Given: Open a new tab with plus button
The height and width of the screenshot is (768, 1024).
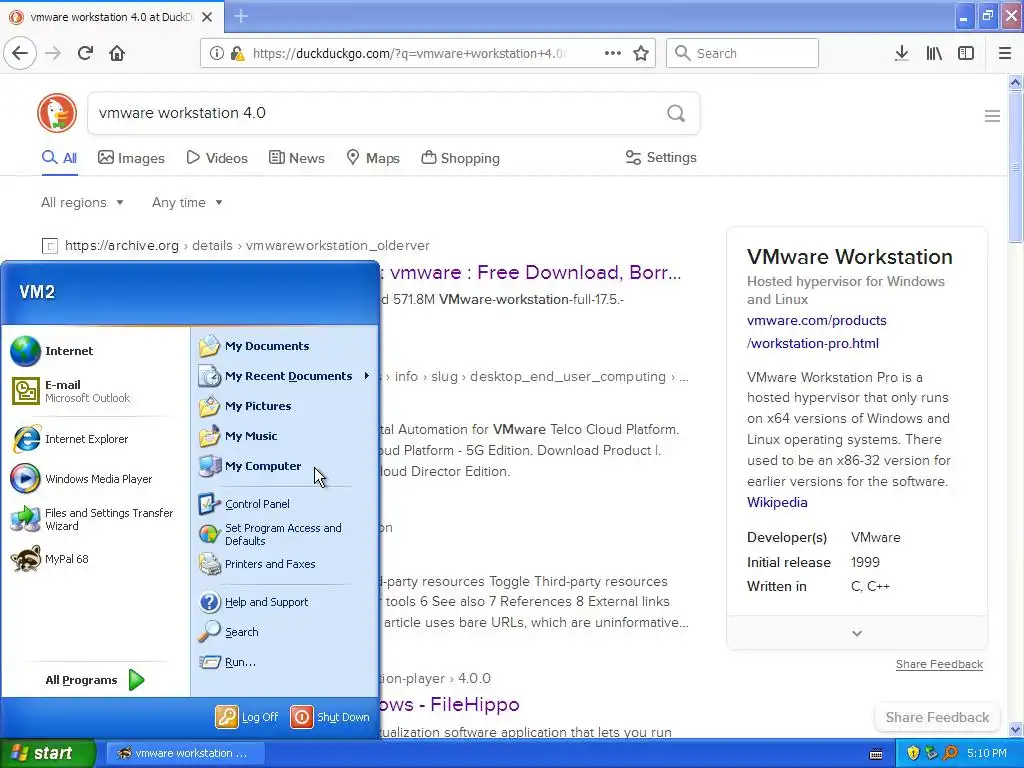Looking at the screenshot, I should click(x=241, y=16).
